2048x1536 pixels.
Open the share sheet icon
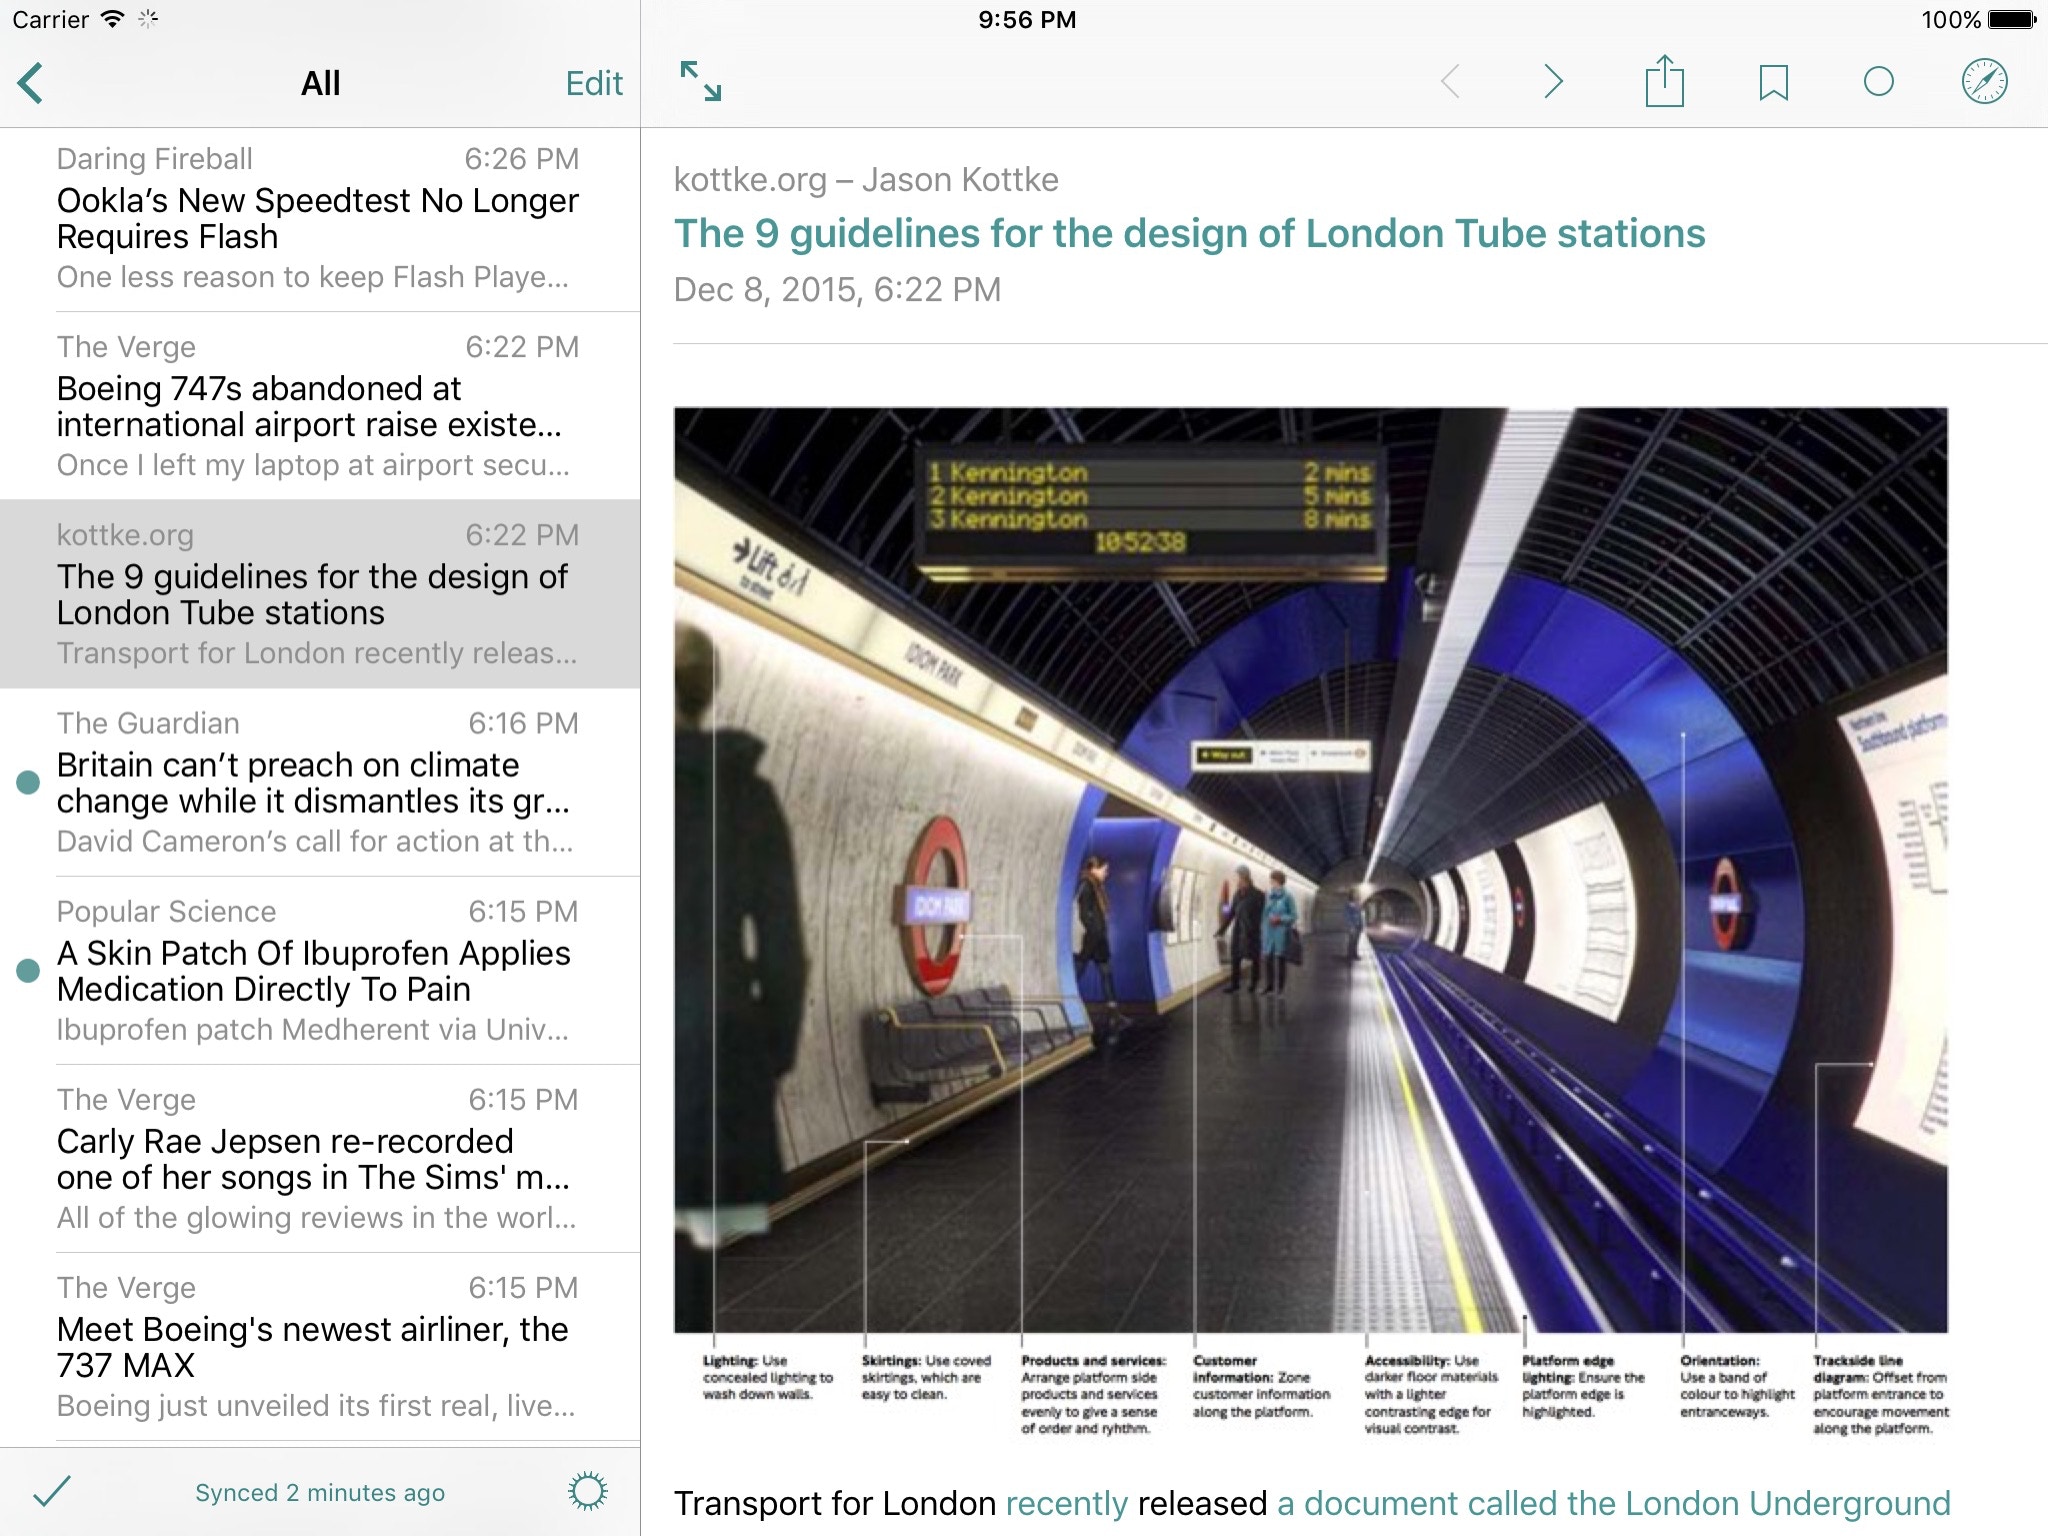1665,80
